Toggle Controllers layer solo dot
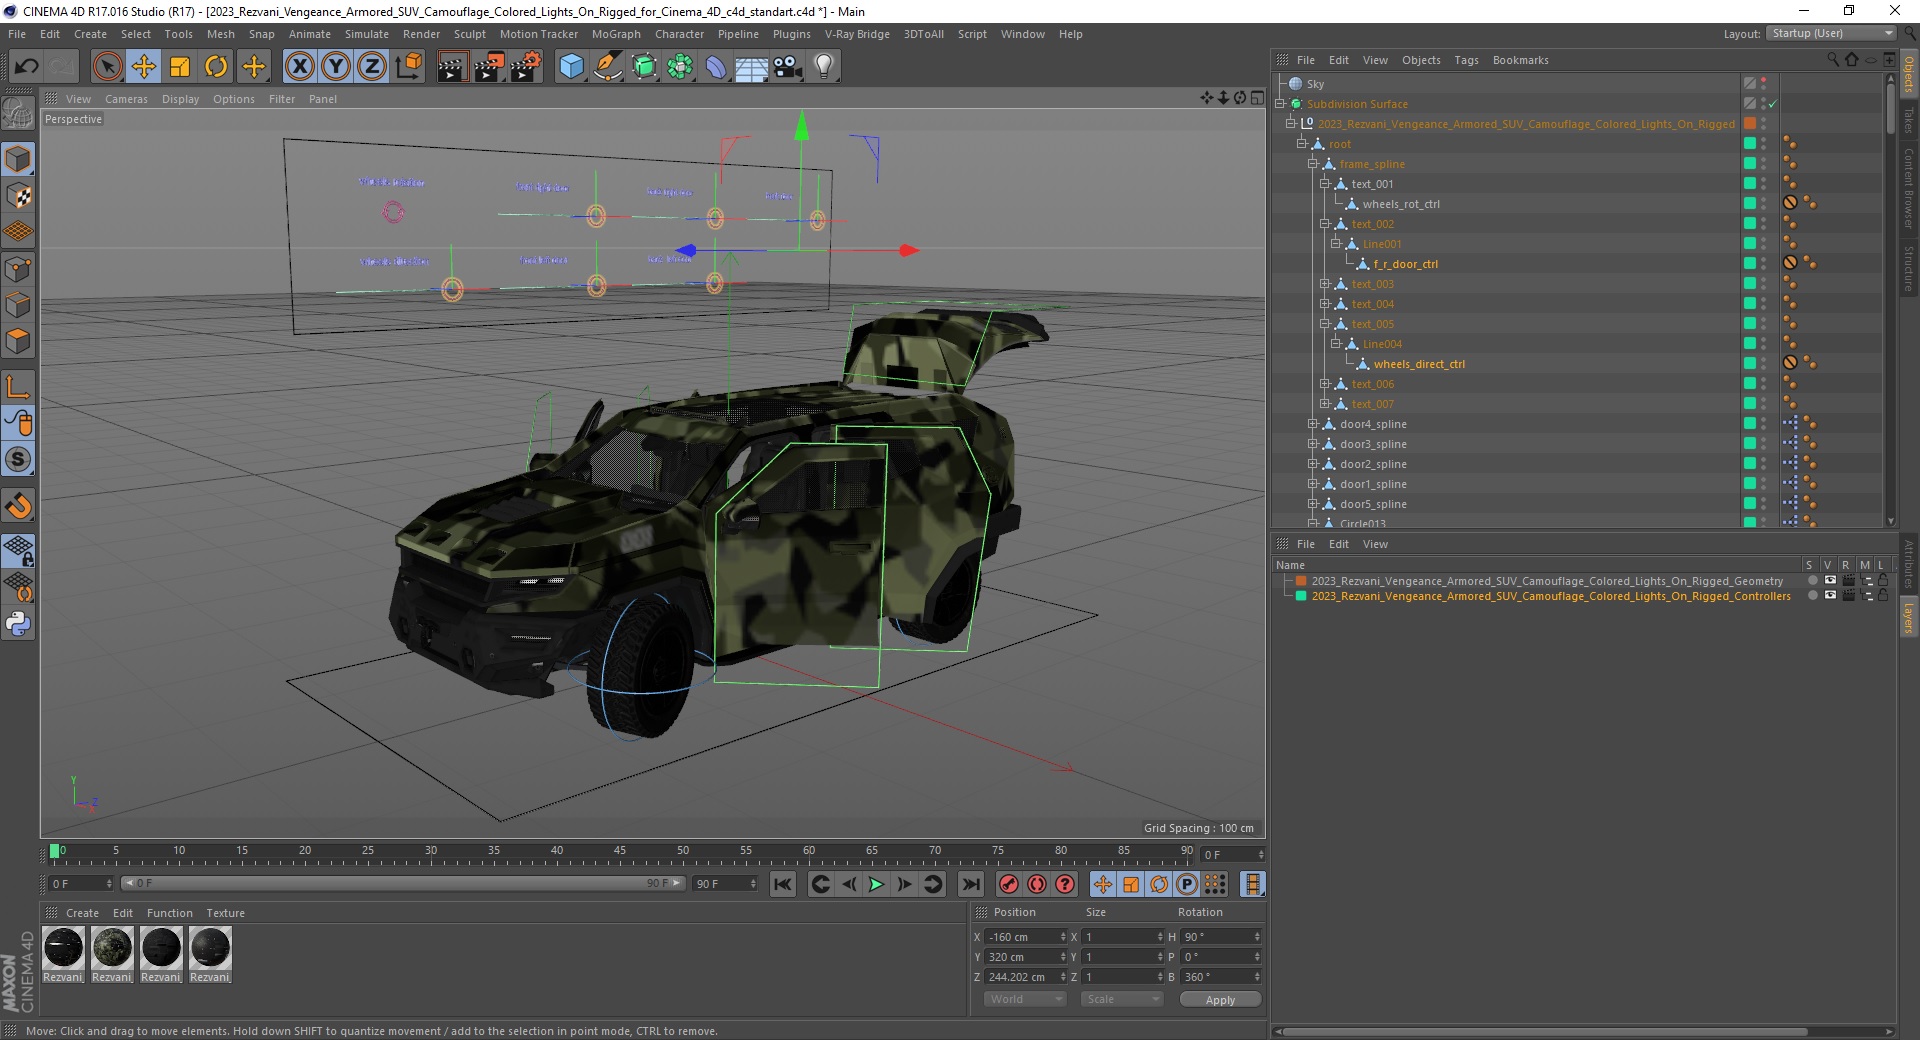The width and height of the screenshot is (1920, 1040). [x=1812, y=596]
